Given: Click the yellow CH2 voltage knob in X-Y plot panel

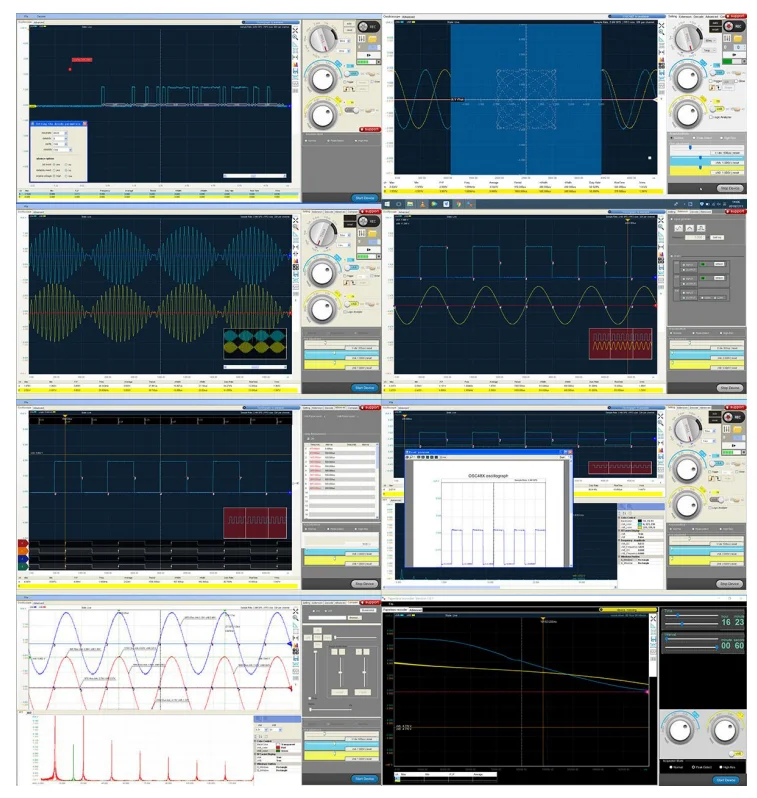Looking at the screenshot, I should (688, 115).
